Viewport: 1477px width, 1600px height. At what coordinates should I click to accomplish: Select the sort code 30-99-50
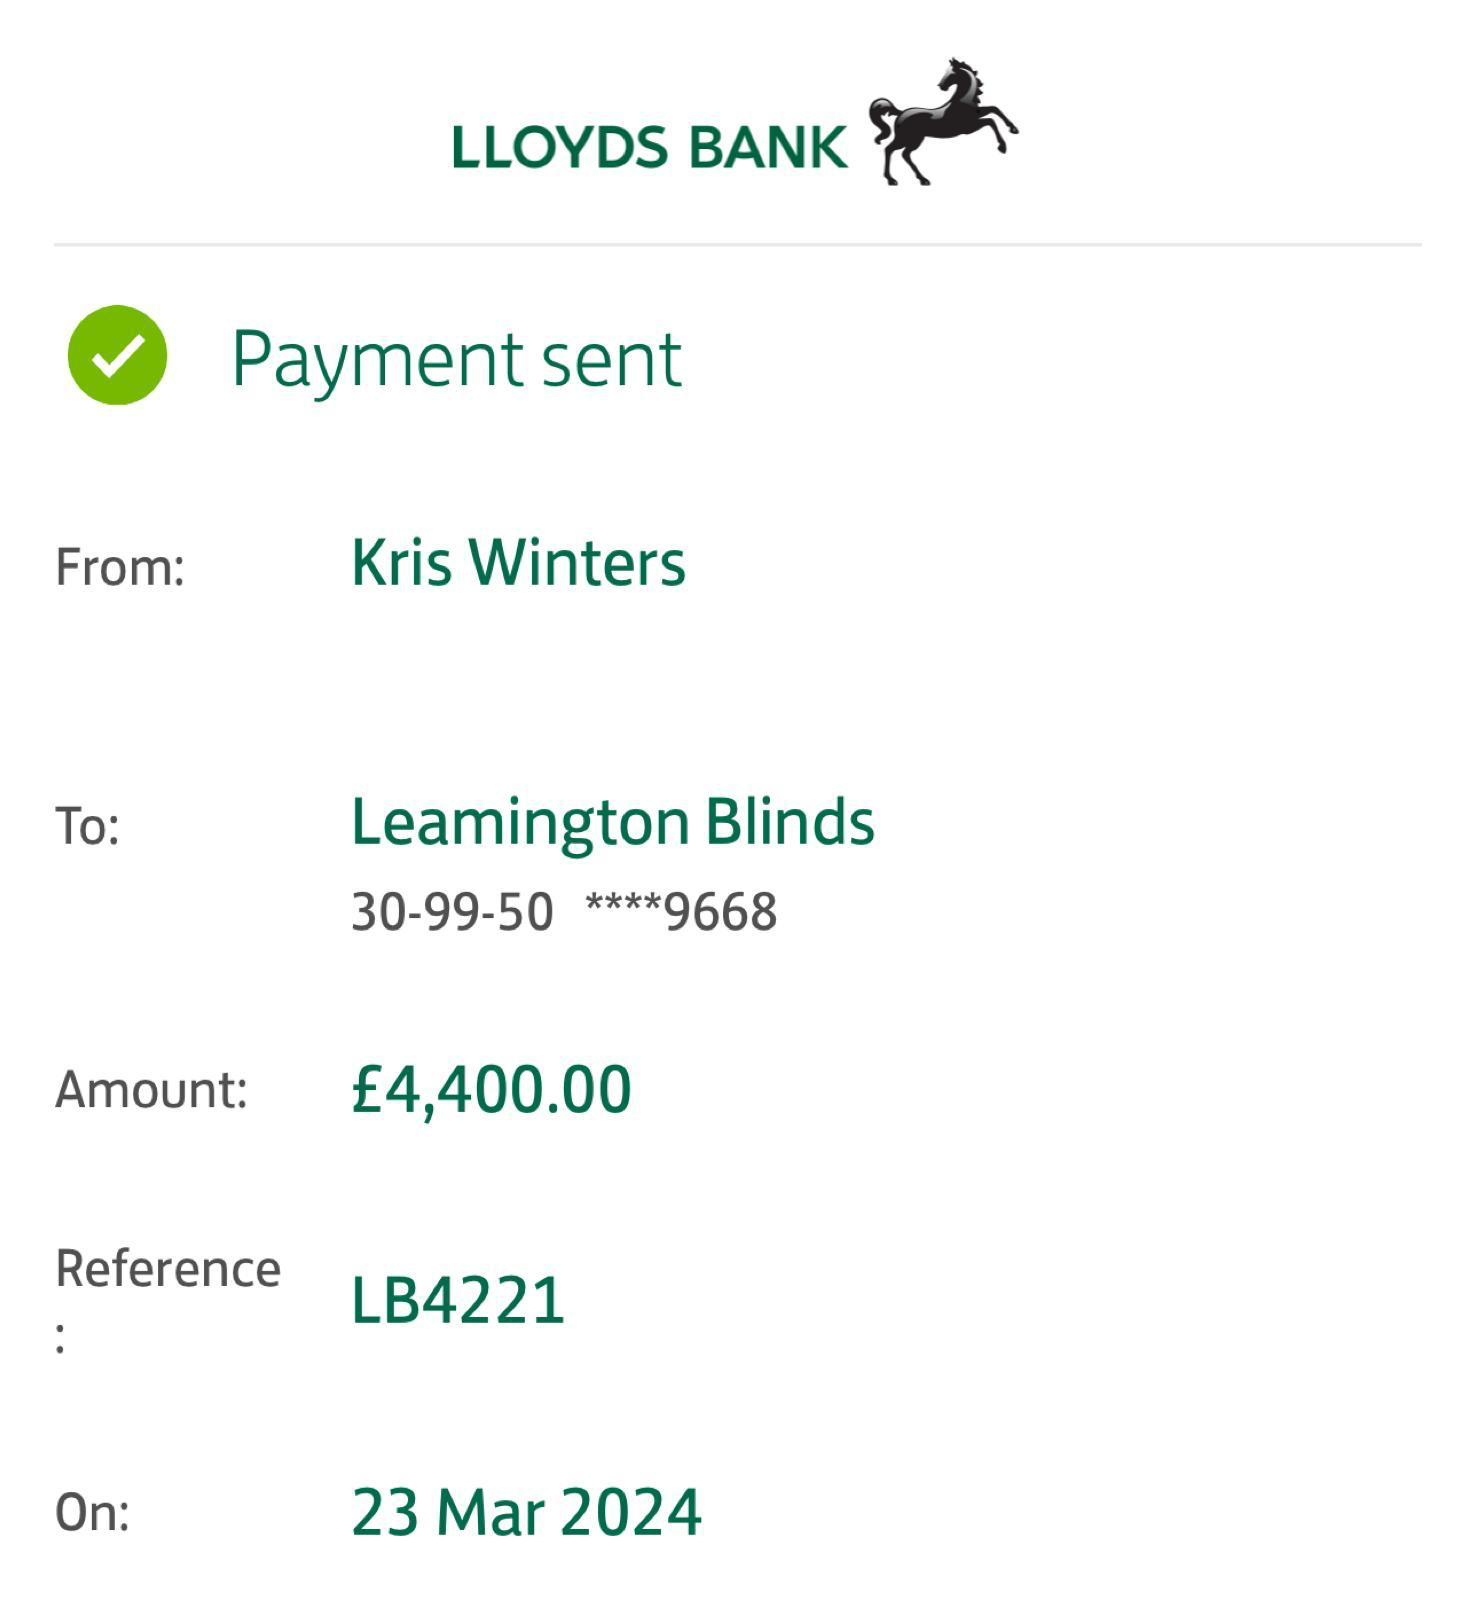(452, 912)
